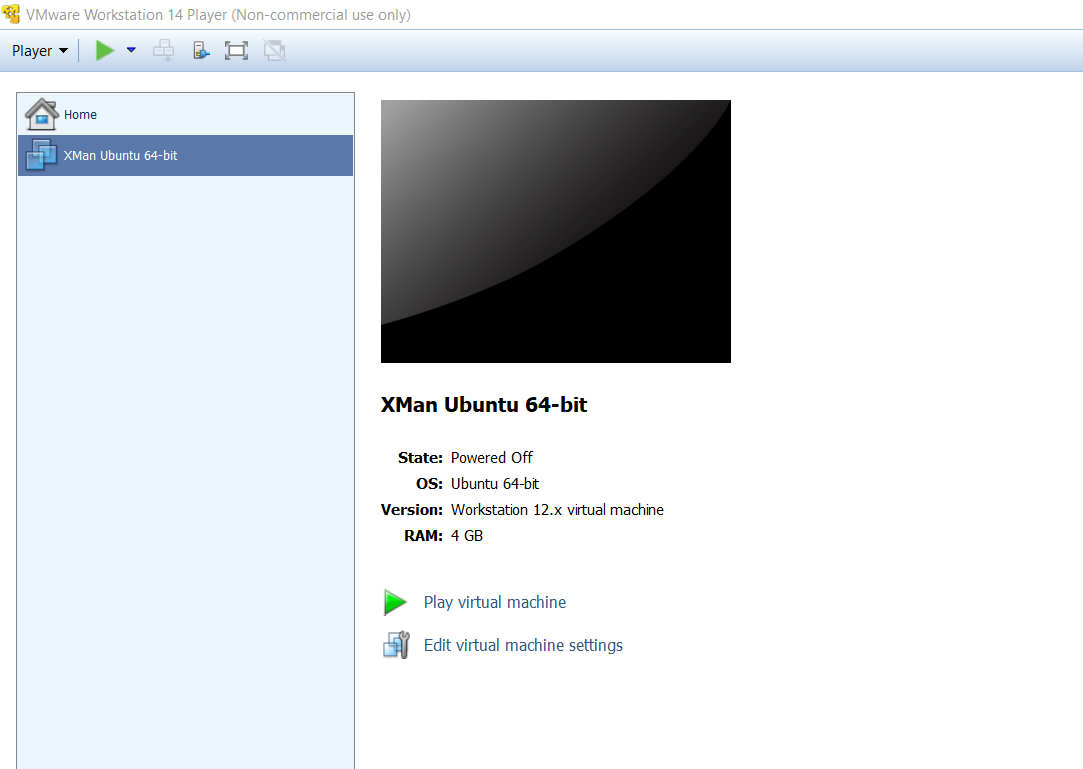1083x769 pixels.
Task: Click Play virtual machine link
Action: (495, 602)
